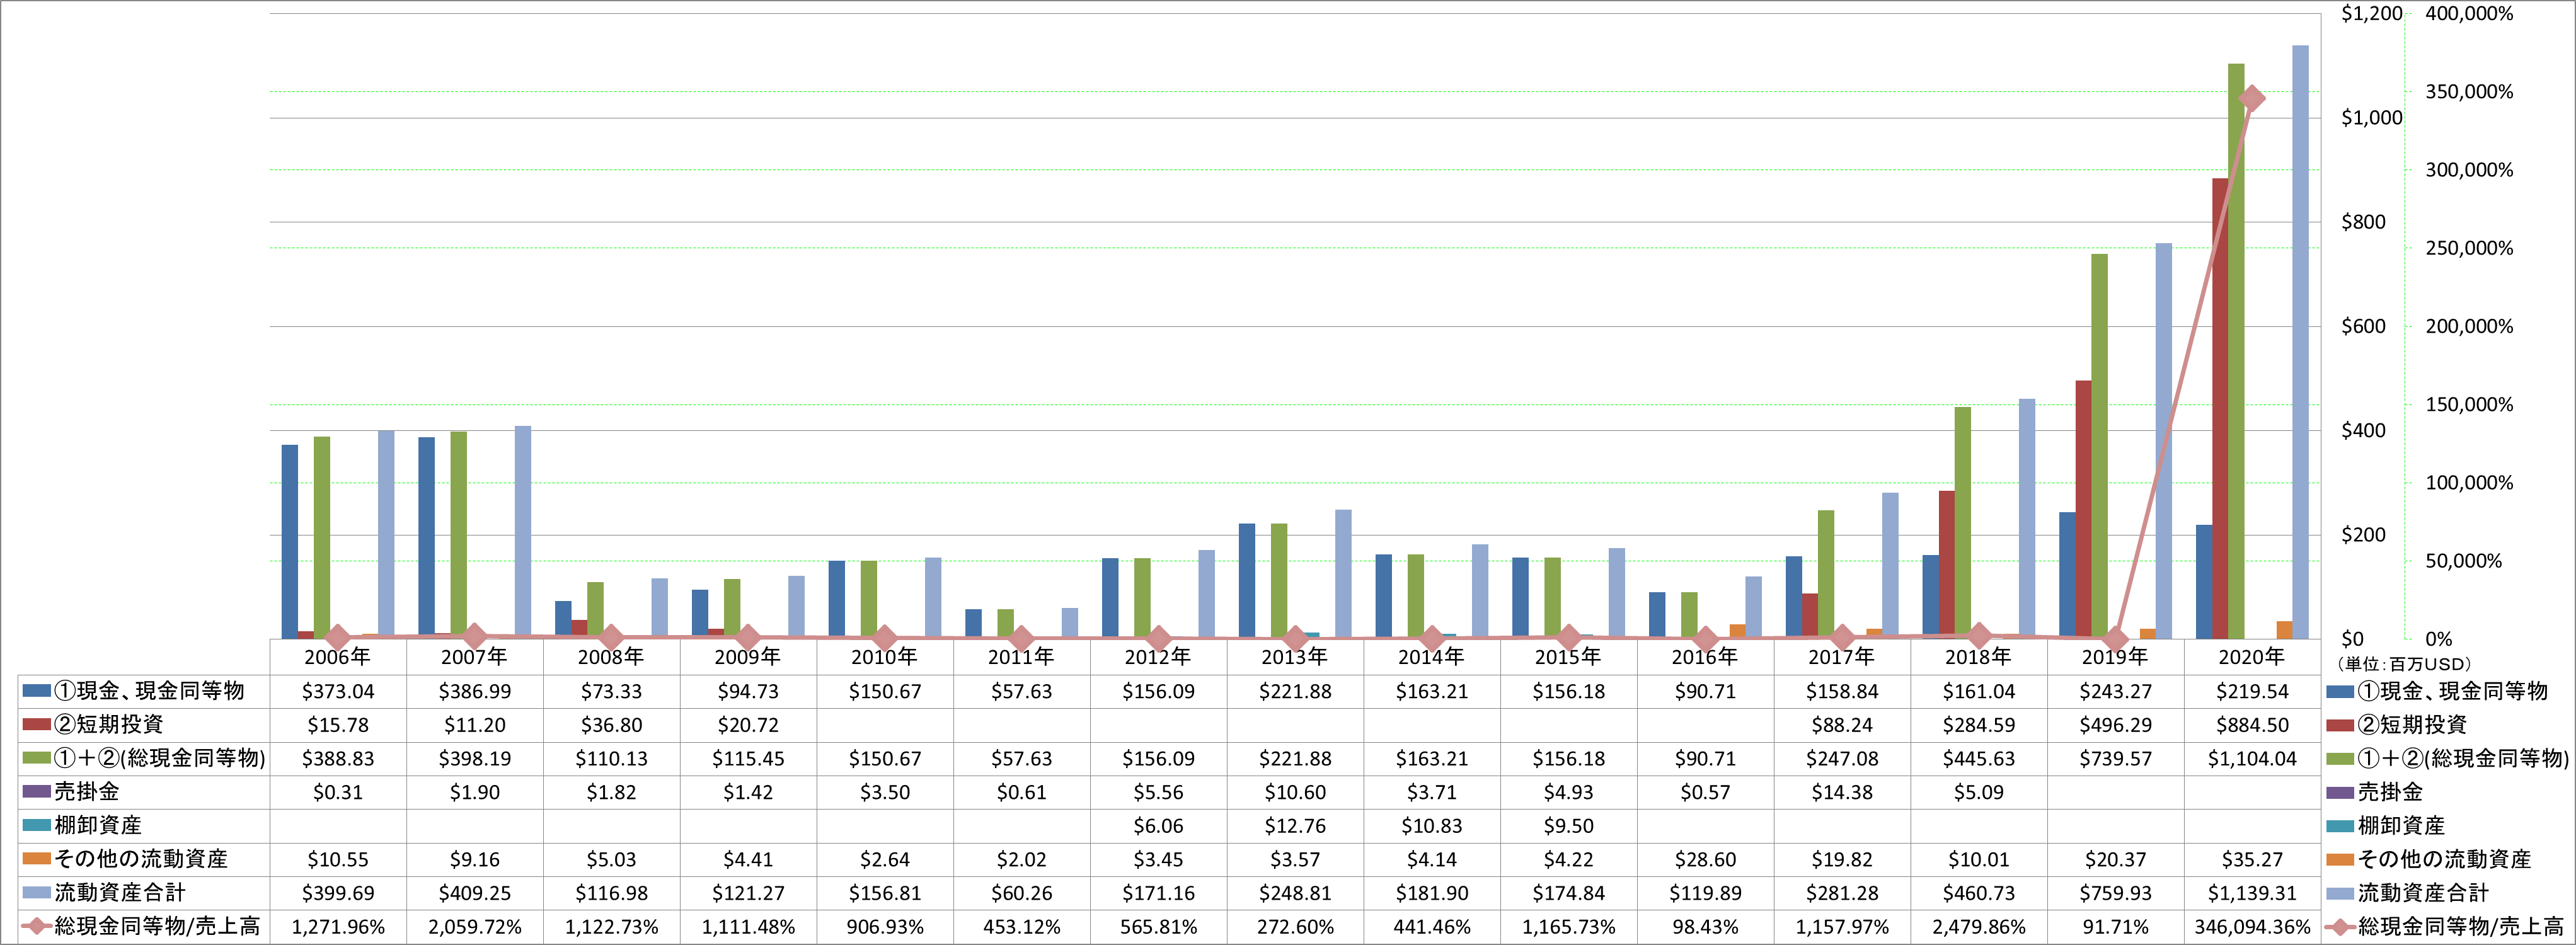Click the right legend label 総現金同等物/売上高

(x=2461, y=927)
